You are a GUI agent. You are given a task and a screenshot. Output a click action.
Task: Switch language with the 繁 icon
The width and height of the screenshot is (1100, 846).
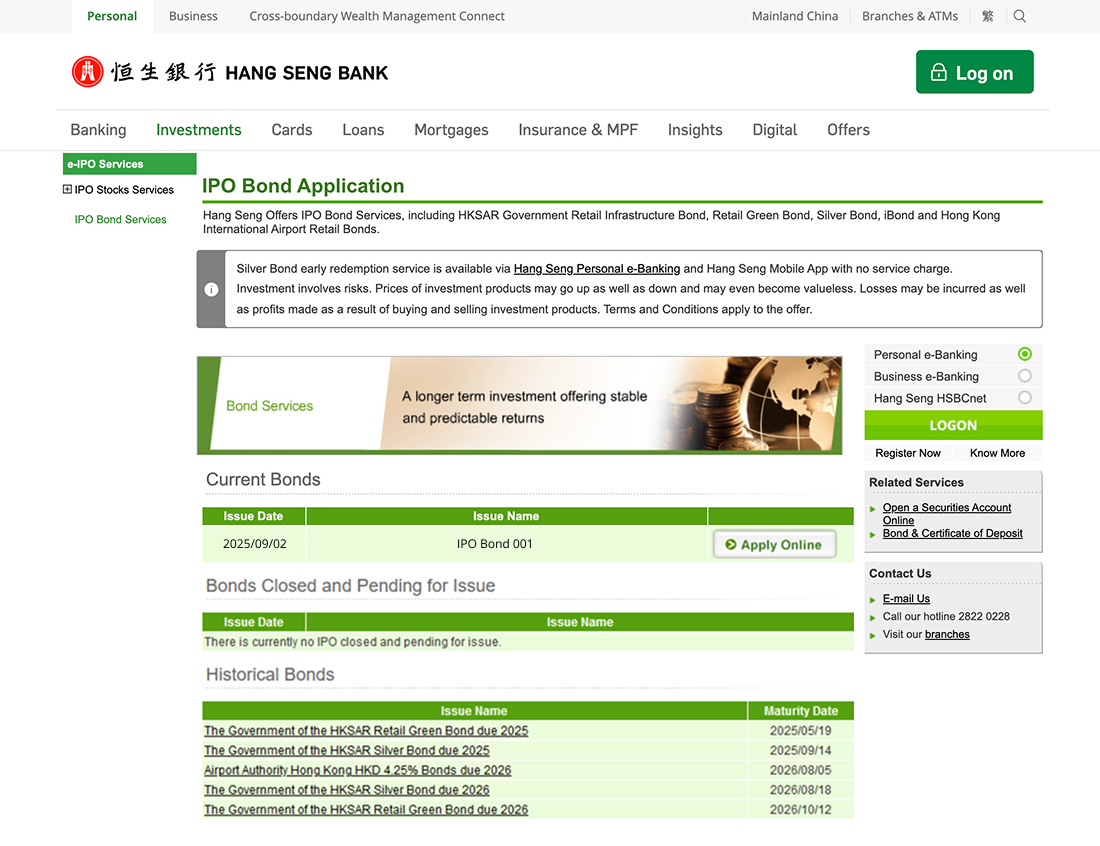pos(988,16)
